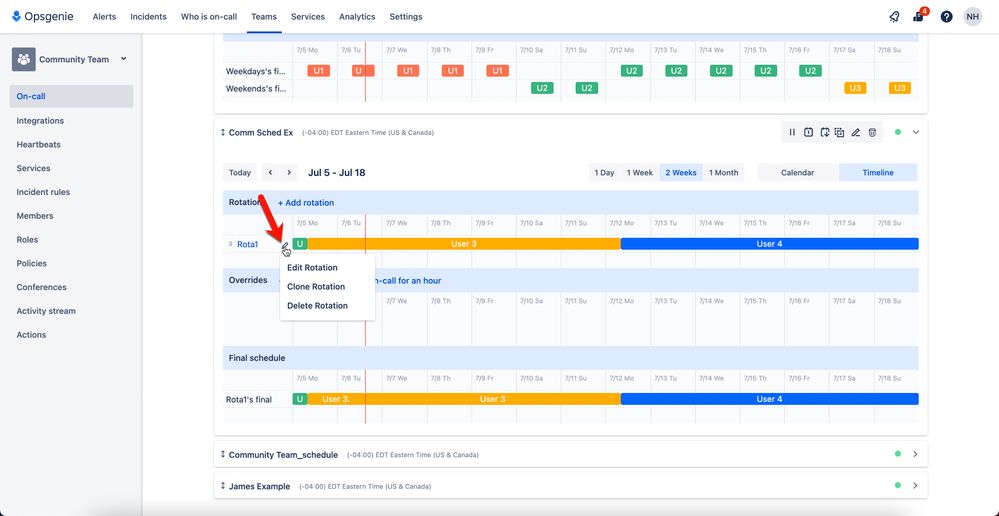Toggle the green status dot for Community Team_schedule
Viewport: 999px width, 516px height.
point(898,454)
